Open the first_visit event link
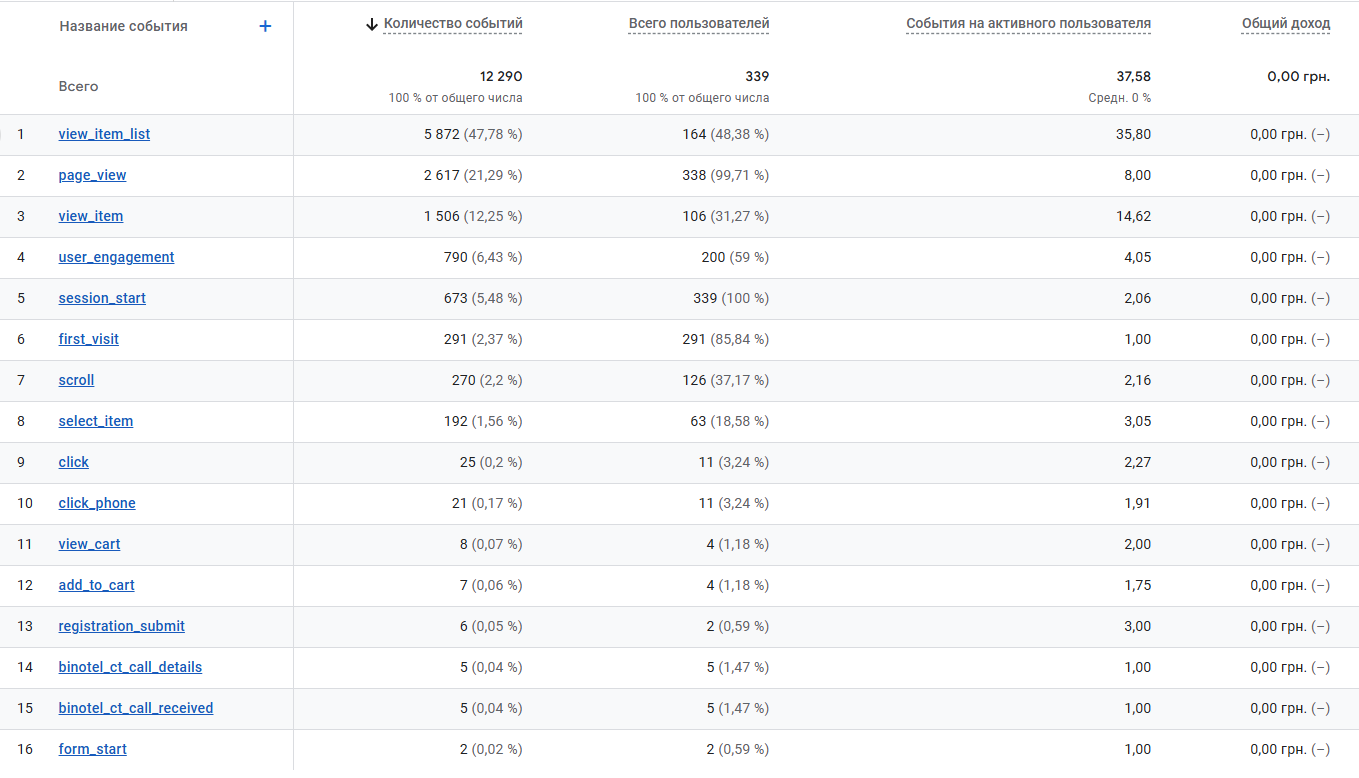The image size is (1359, 778). click(x=88, y=339)
